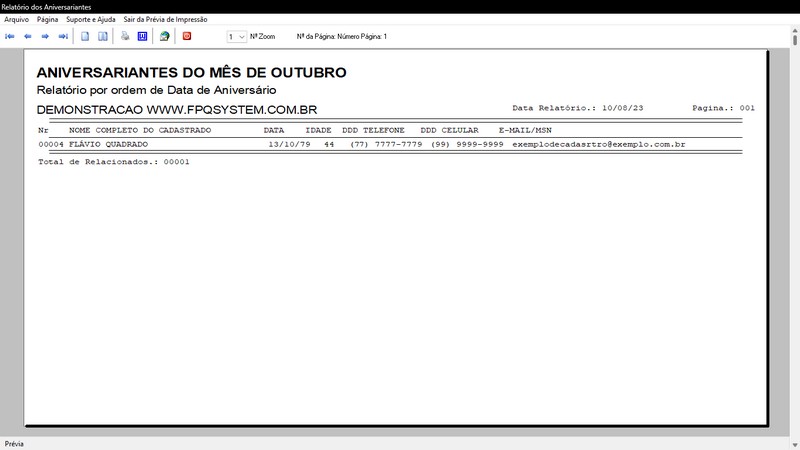Click the scrollbar down arrow
800x450 pixels.
[795, 445]
